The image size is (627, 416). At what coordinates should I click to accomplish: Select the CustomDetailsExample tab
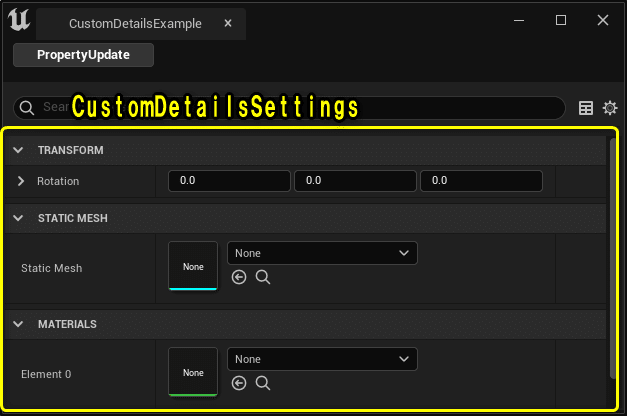point(135,23)
